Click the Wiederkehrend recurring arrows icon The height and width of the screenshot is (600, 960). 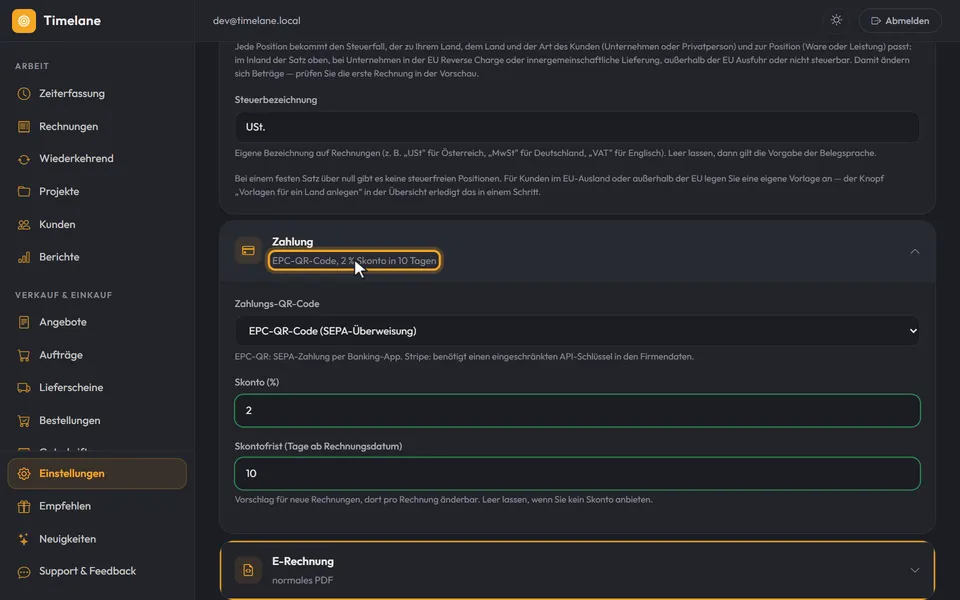[24, 159]
